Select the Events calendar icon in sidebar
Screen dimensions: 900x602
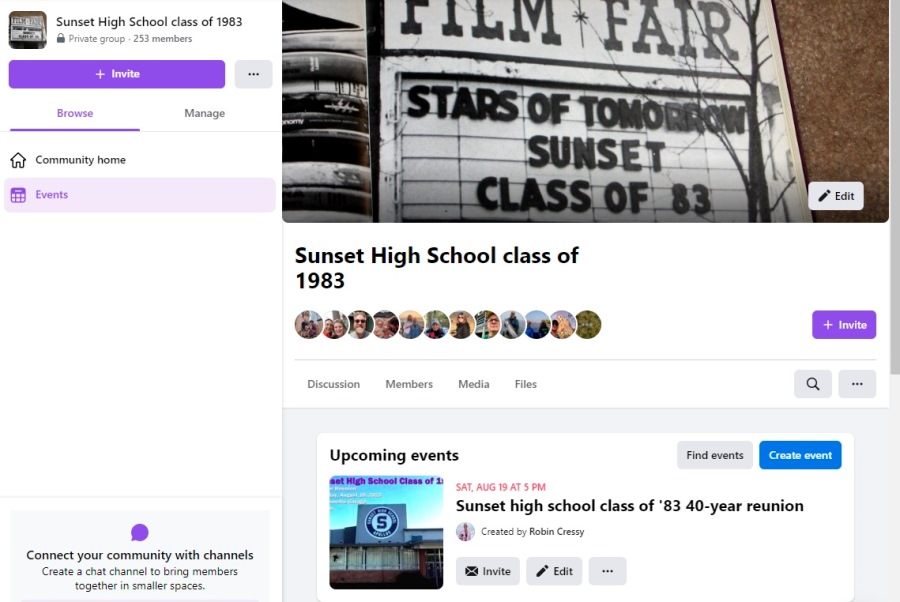18,195
